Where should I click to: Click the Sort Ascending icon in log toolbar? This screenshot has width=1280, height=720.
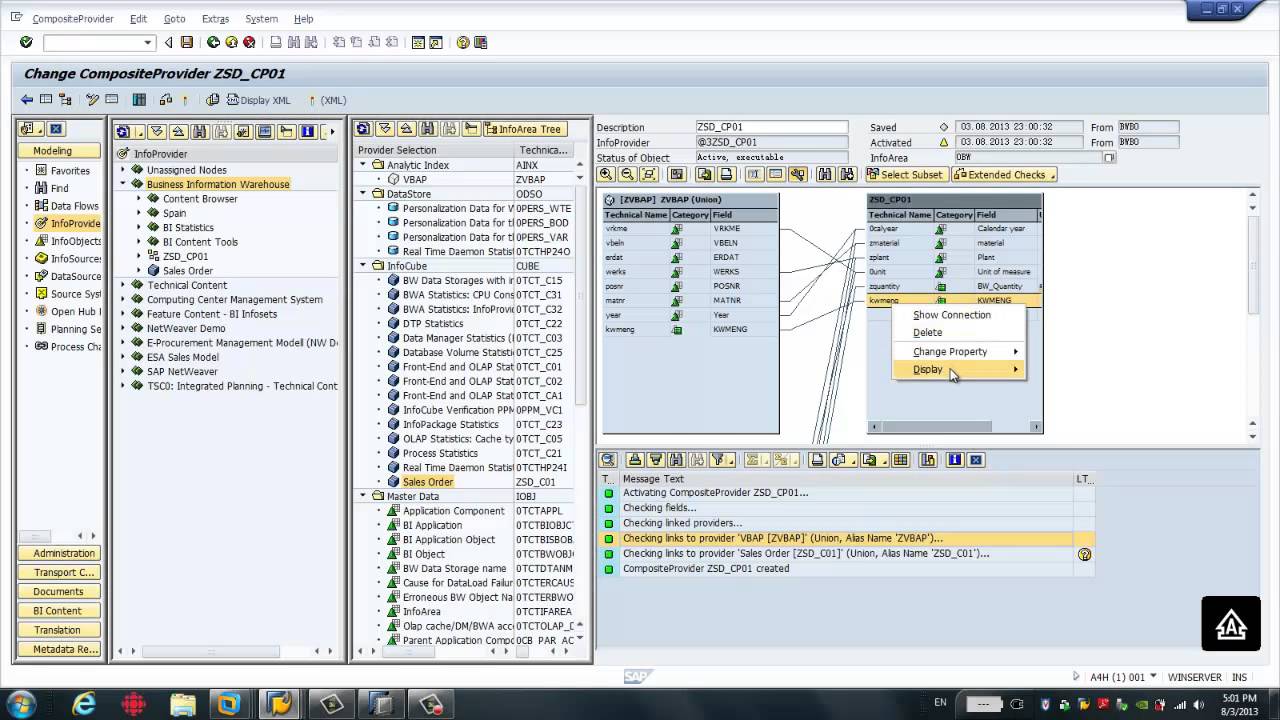point(634,460)
